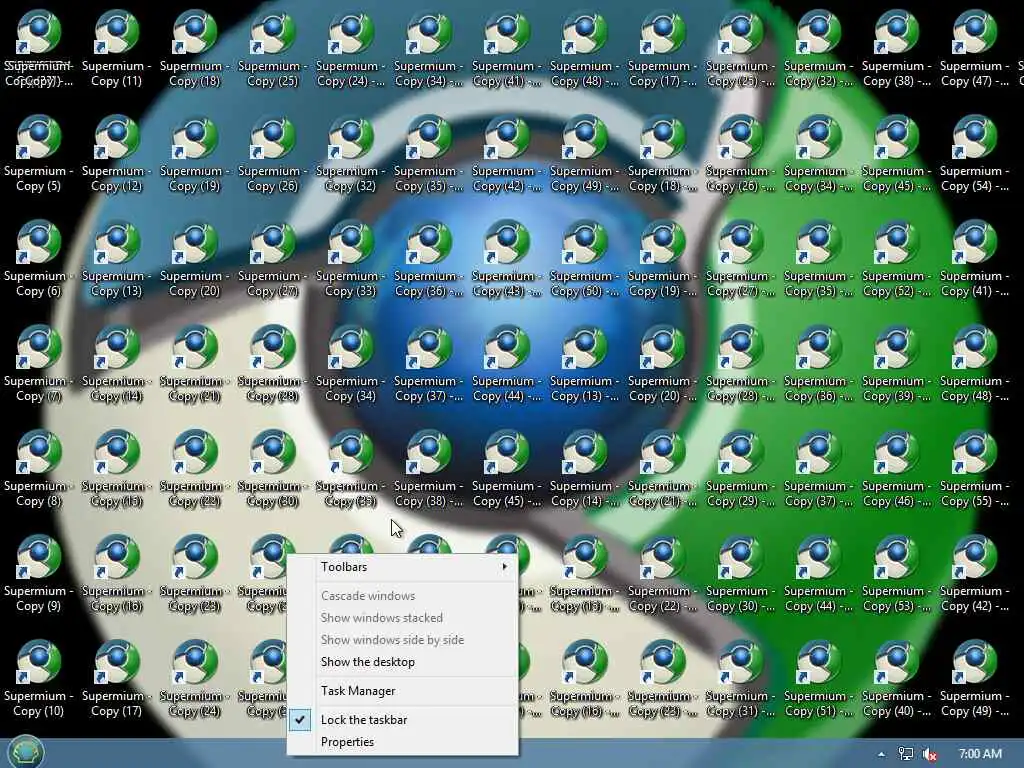
Task: Select the Supermium - Copy (10) shortcut
Action: [x=39, y=680]
